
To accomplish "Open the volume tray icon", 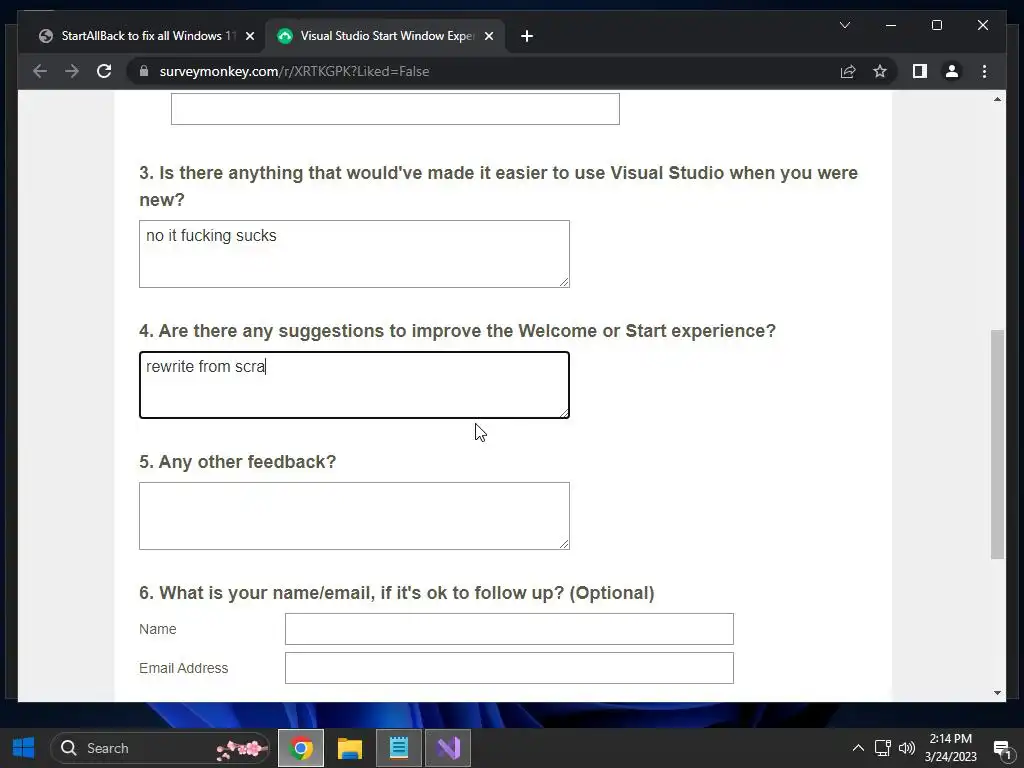I will tap(906, 748).
